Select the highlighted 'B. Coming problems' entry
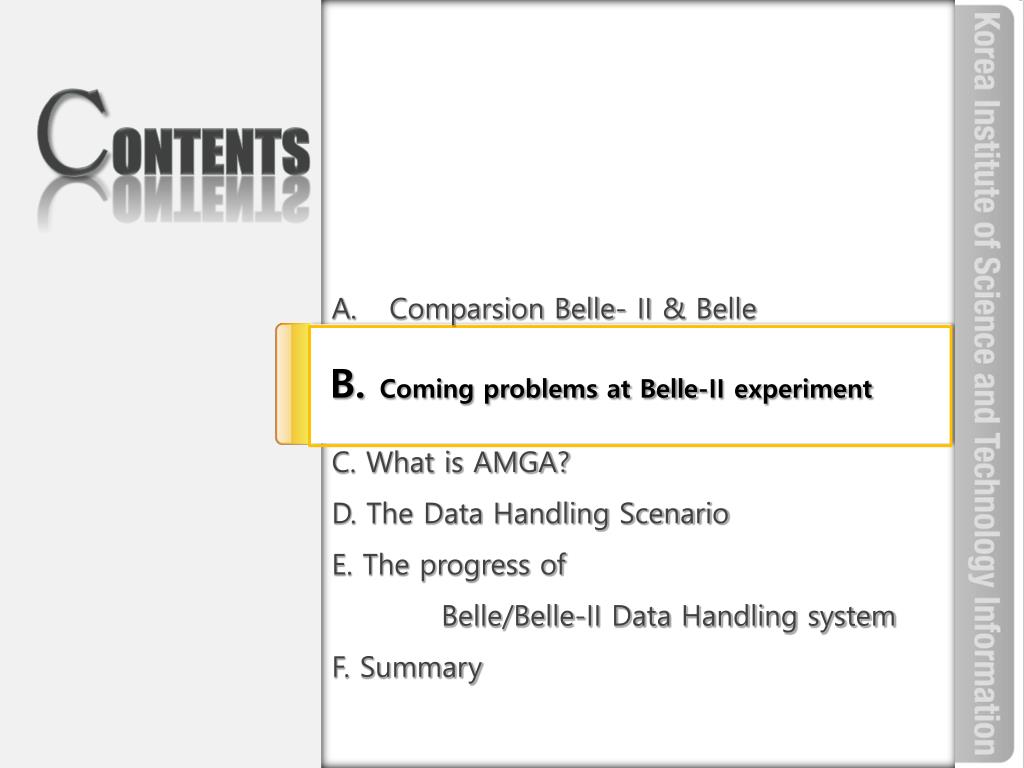 coord(601,386)
